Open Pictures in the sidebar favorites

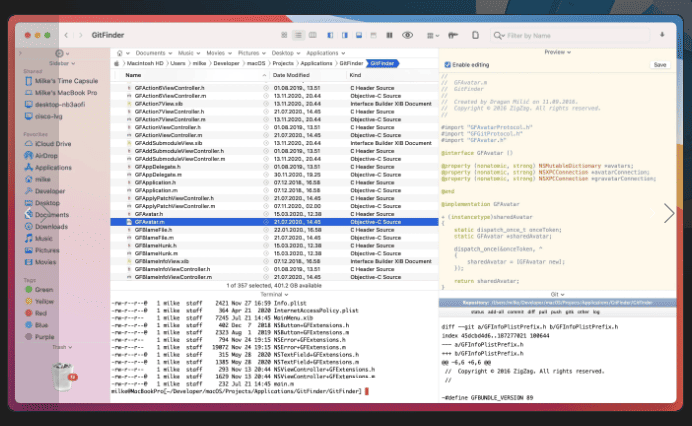click(42, 250)
